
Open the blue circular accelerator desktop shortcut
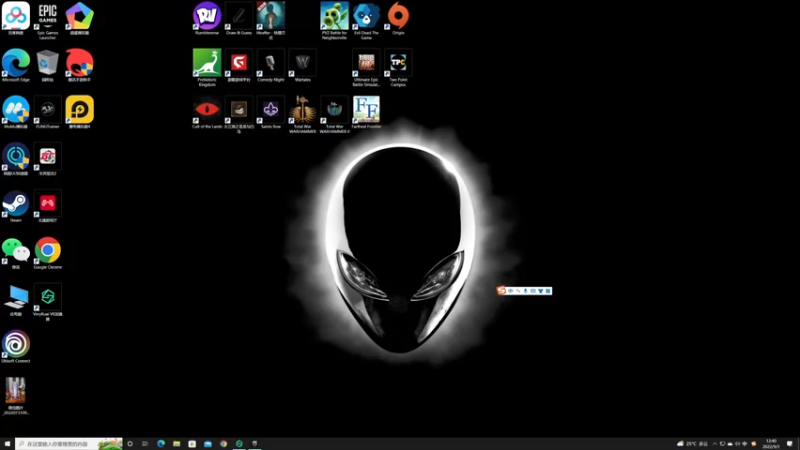(x=16, y=159)
